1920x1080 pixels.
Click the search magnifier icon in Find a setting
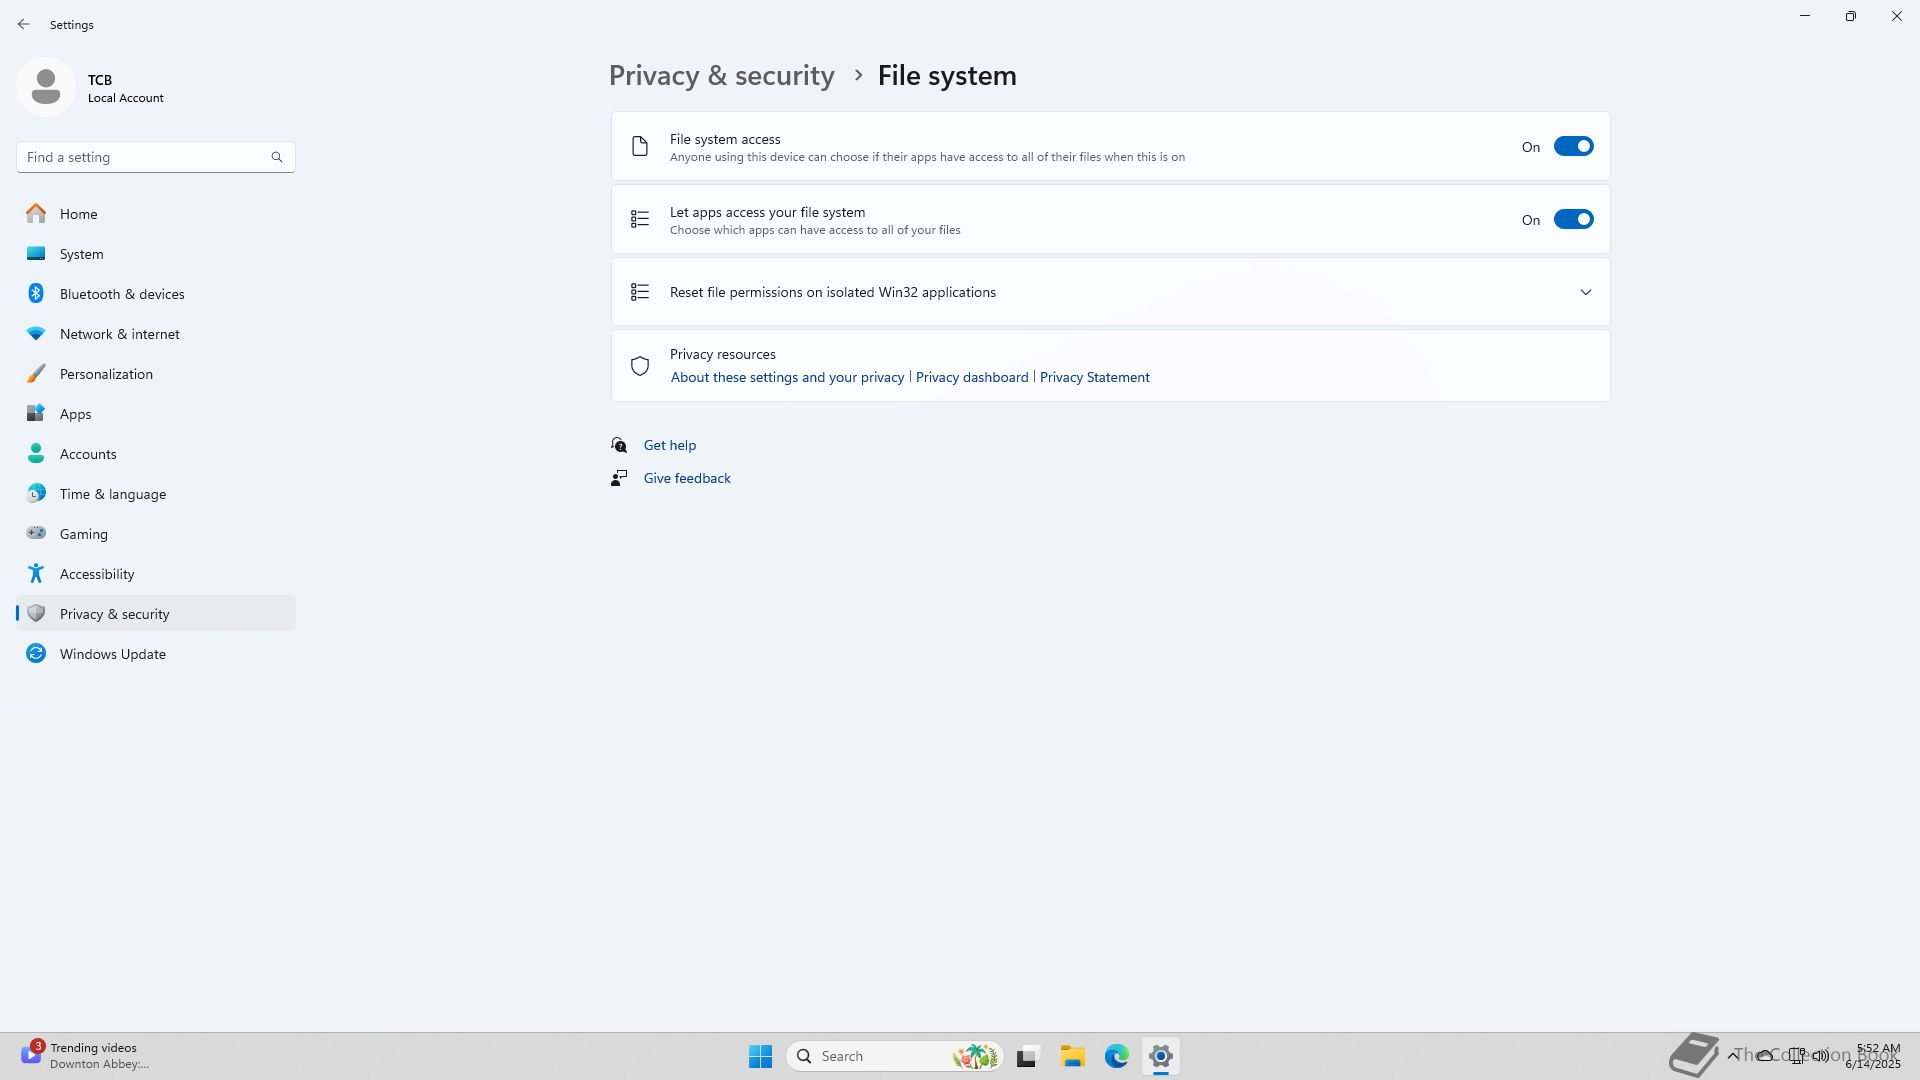tap(277, 157)
